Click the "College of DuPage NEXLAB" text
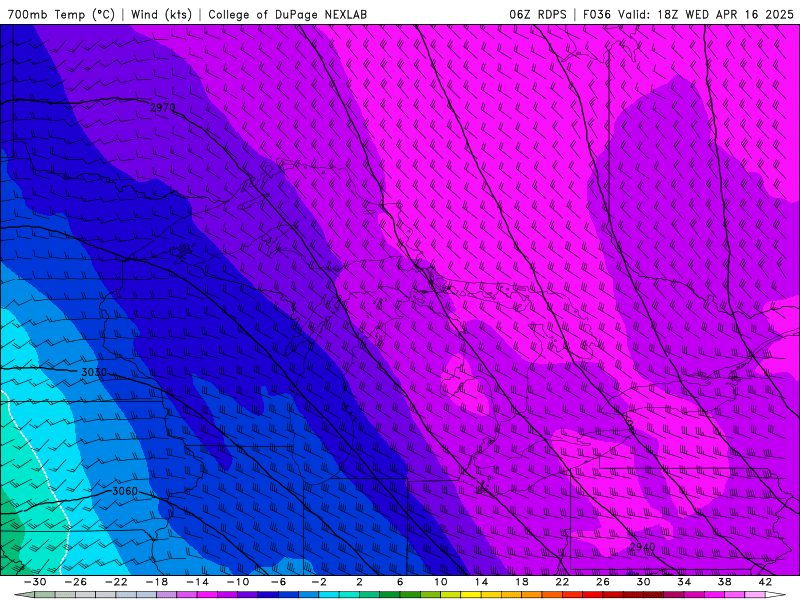 tap(287, 14)
